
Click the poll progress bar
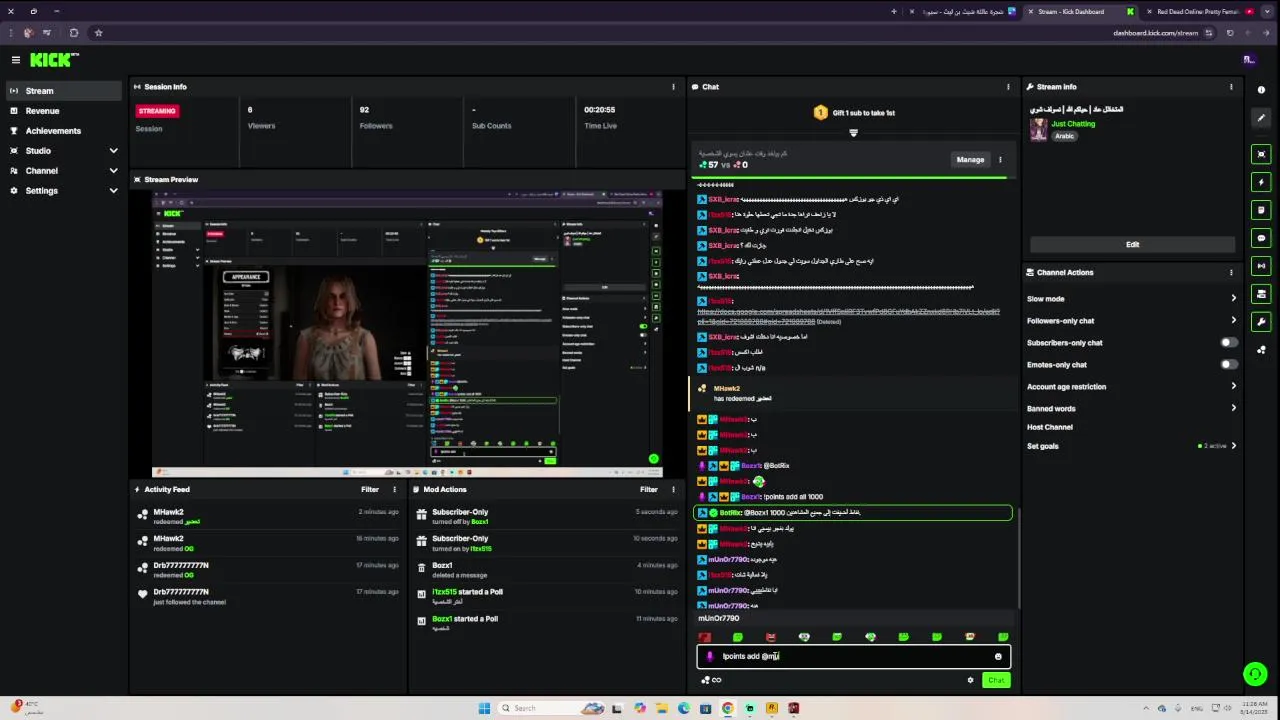pyautogui.click(x=852, y=178)
